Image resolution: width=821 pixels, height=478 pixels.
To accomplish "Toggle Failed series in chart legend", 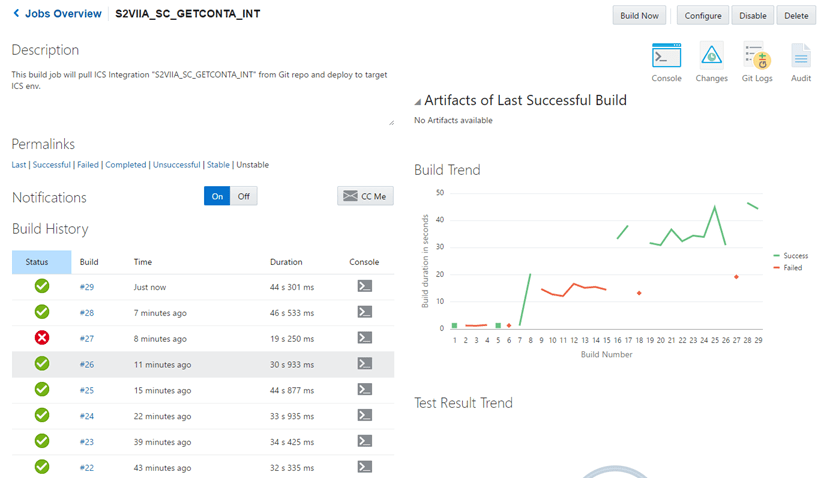I will (790, 268).
